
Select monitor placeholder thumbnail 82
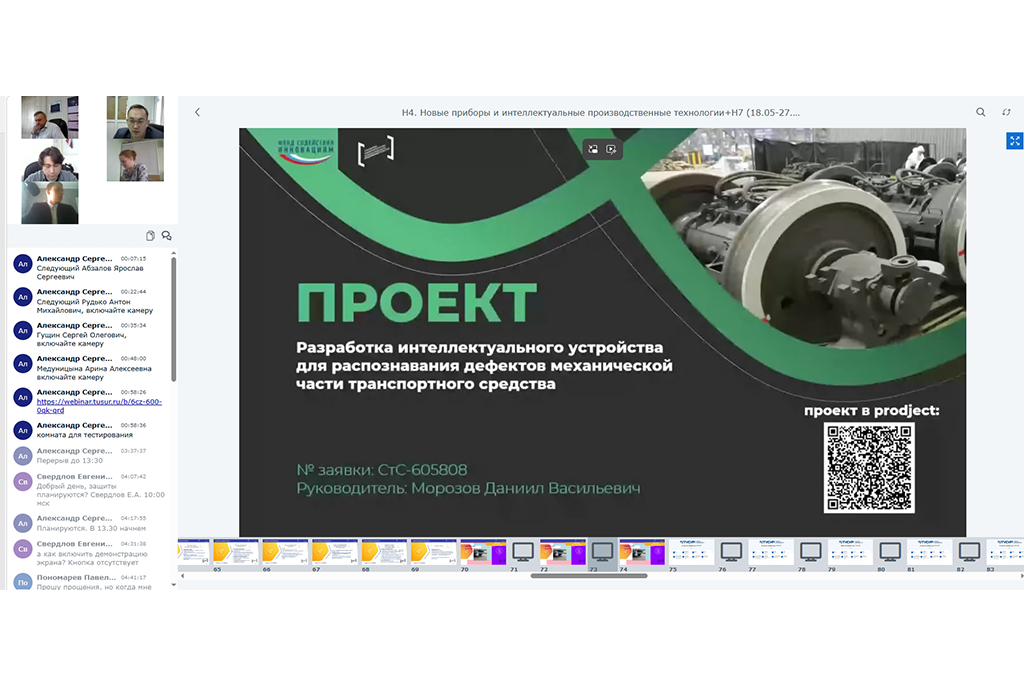coord(969,552)
